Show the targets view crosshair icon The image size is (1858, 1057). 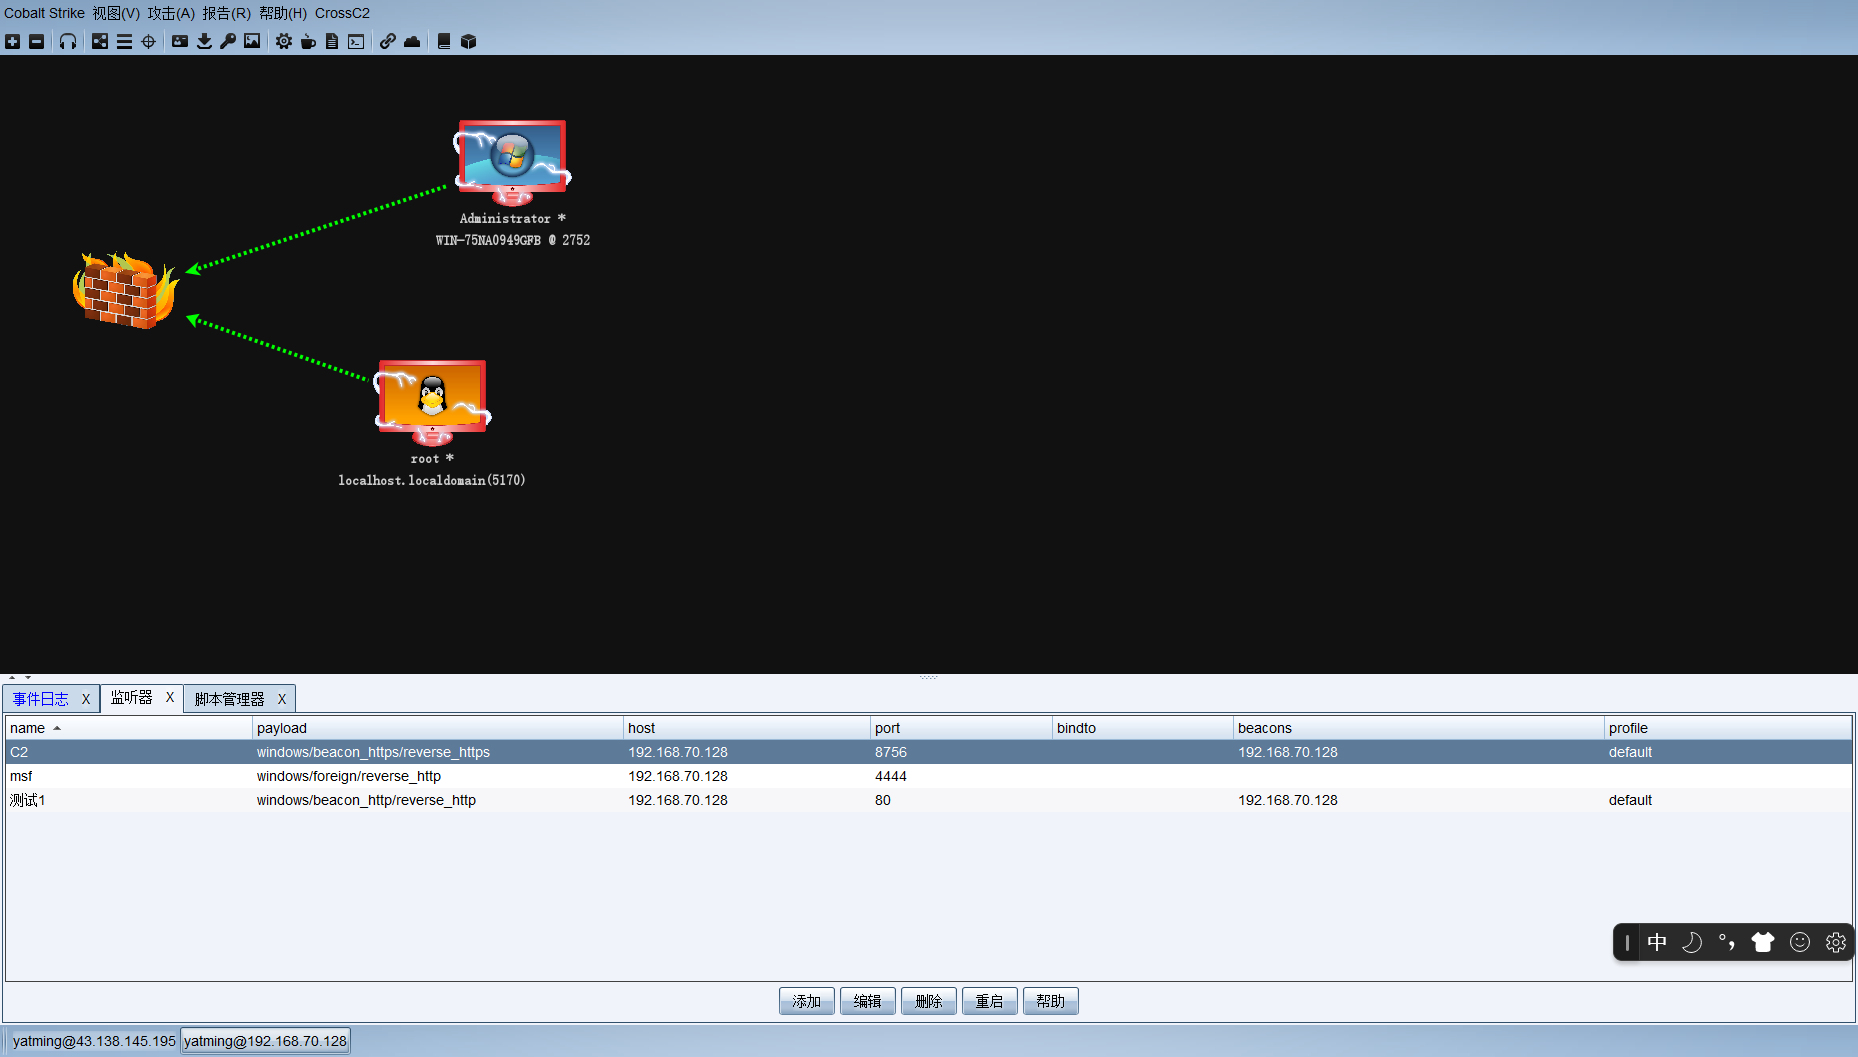tap(148, 41)
